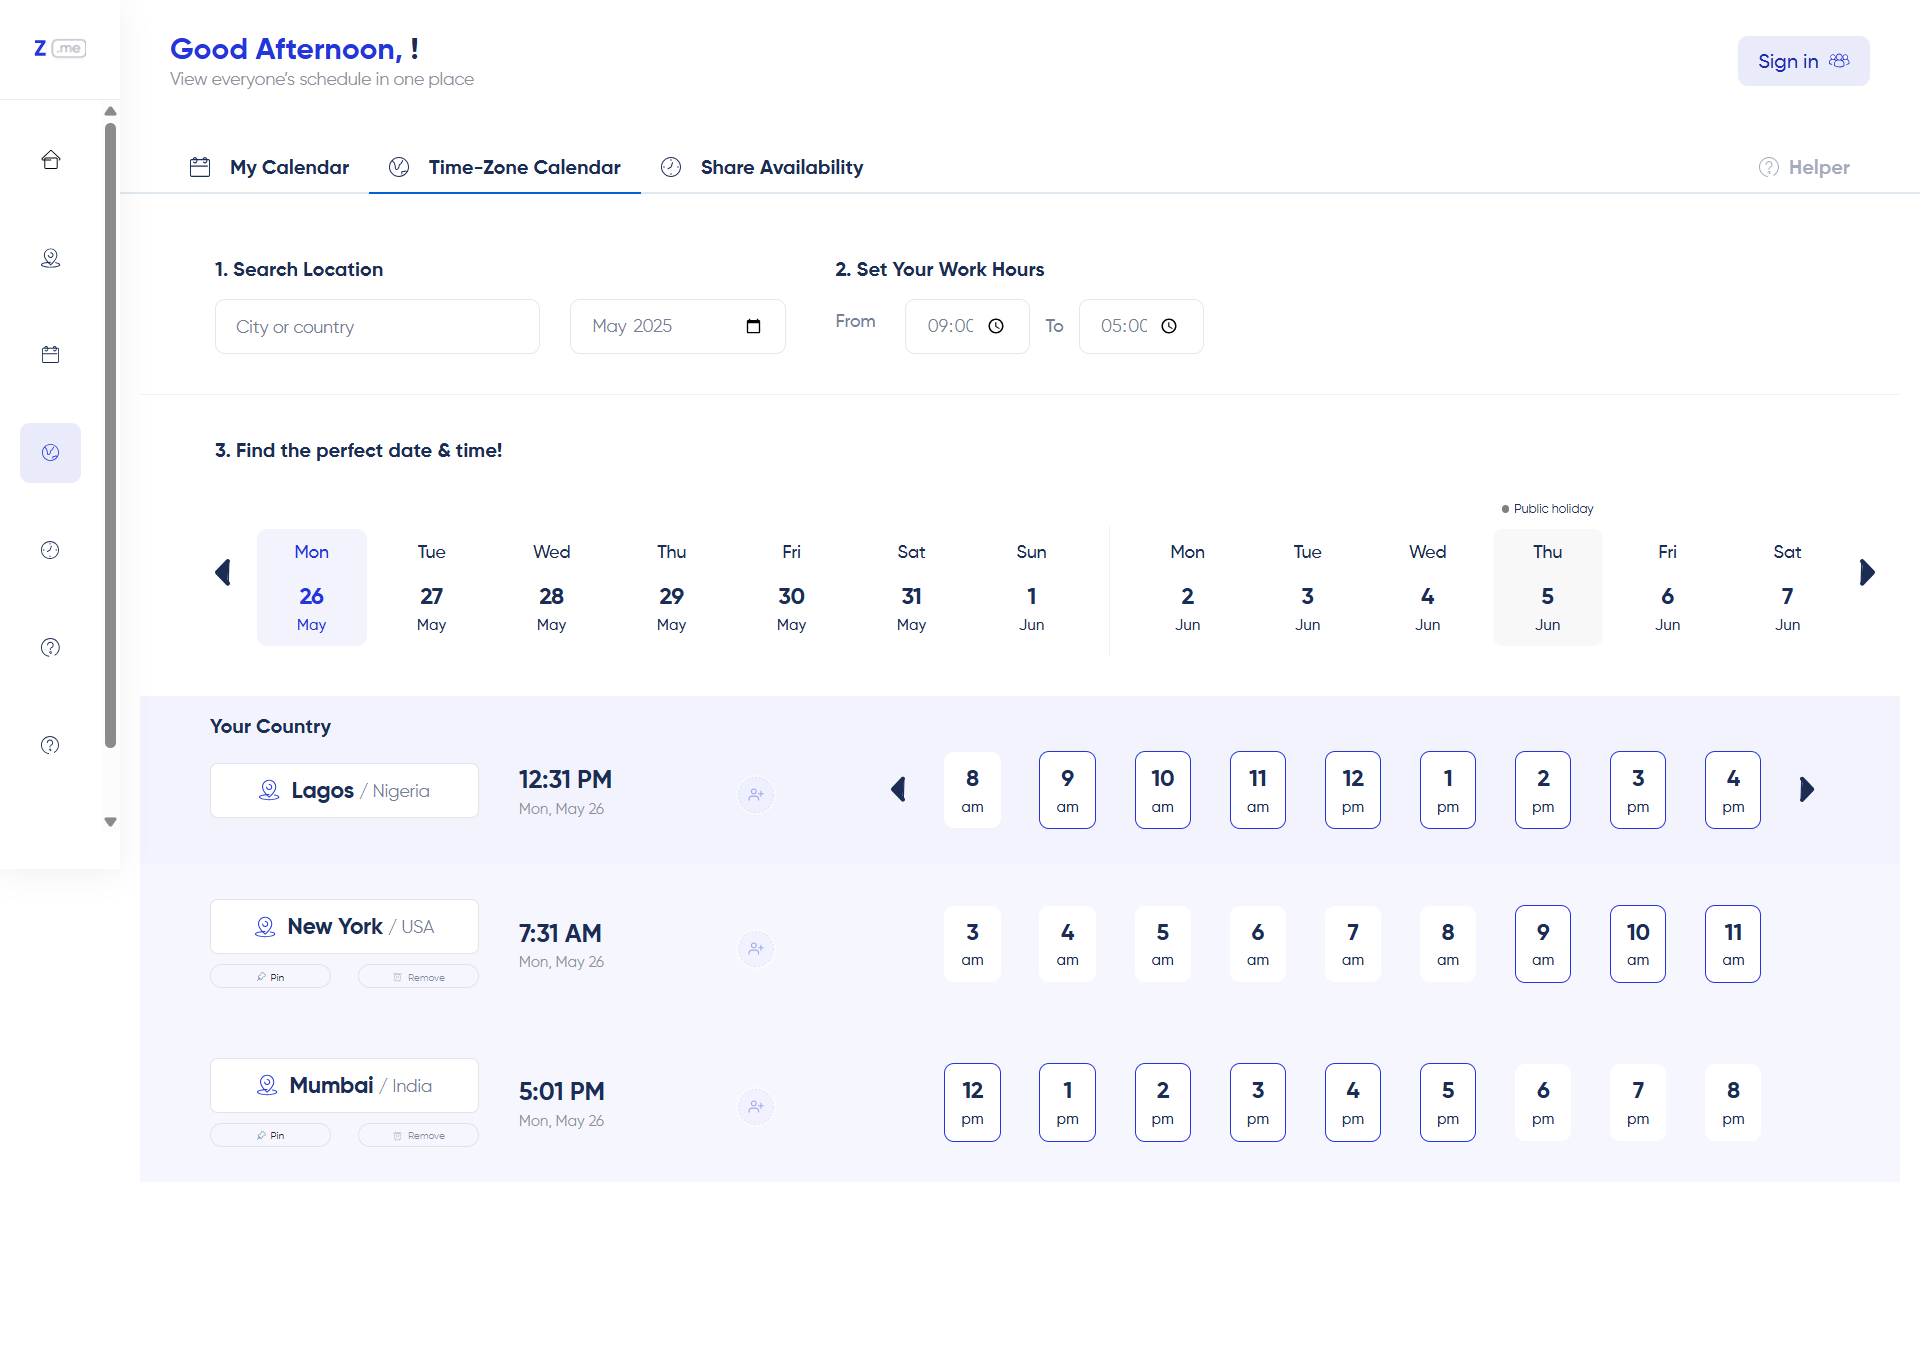1925x1350 pixels.
Task: Show later Lagos hours with the right arrow
Action: (1807, 790)
